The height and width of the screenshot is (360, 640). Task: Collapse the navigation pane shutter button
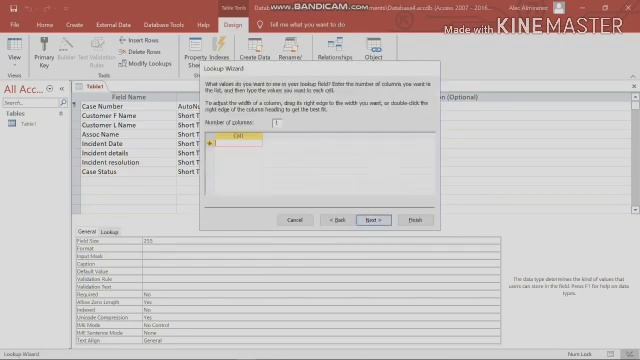point(62,89)
